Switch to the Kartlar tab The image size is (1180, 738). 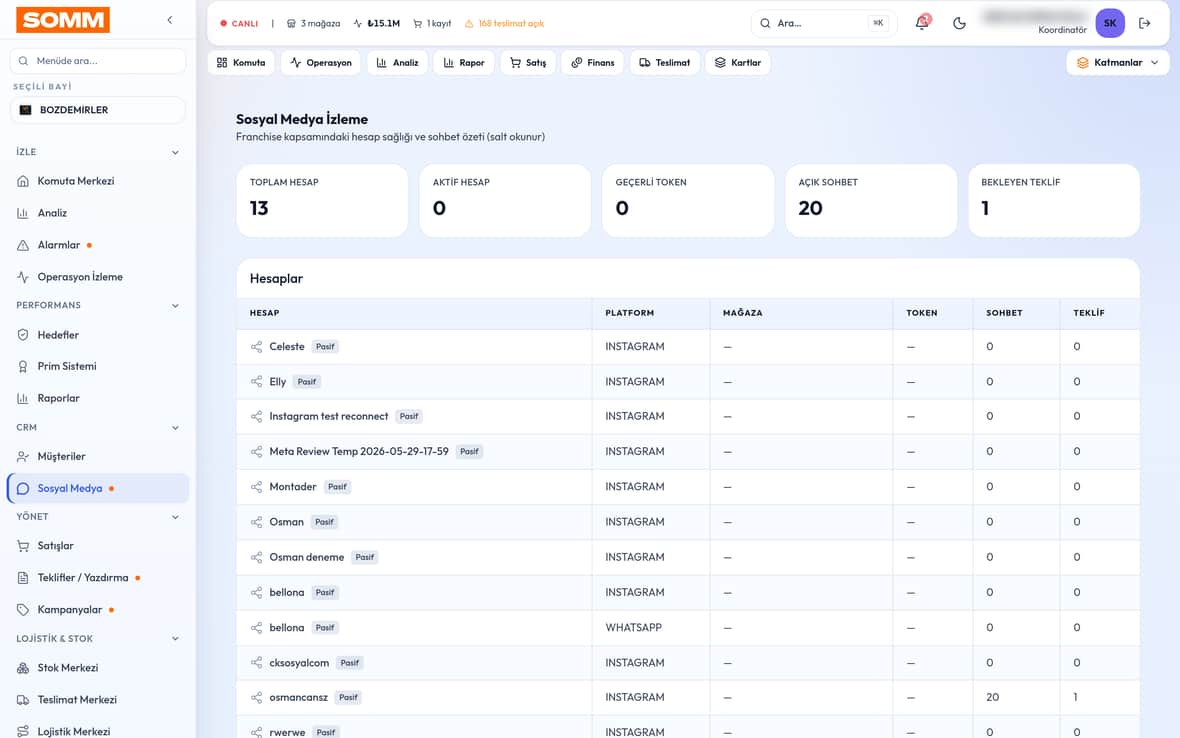coord(738,62)
